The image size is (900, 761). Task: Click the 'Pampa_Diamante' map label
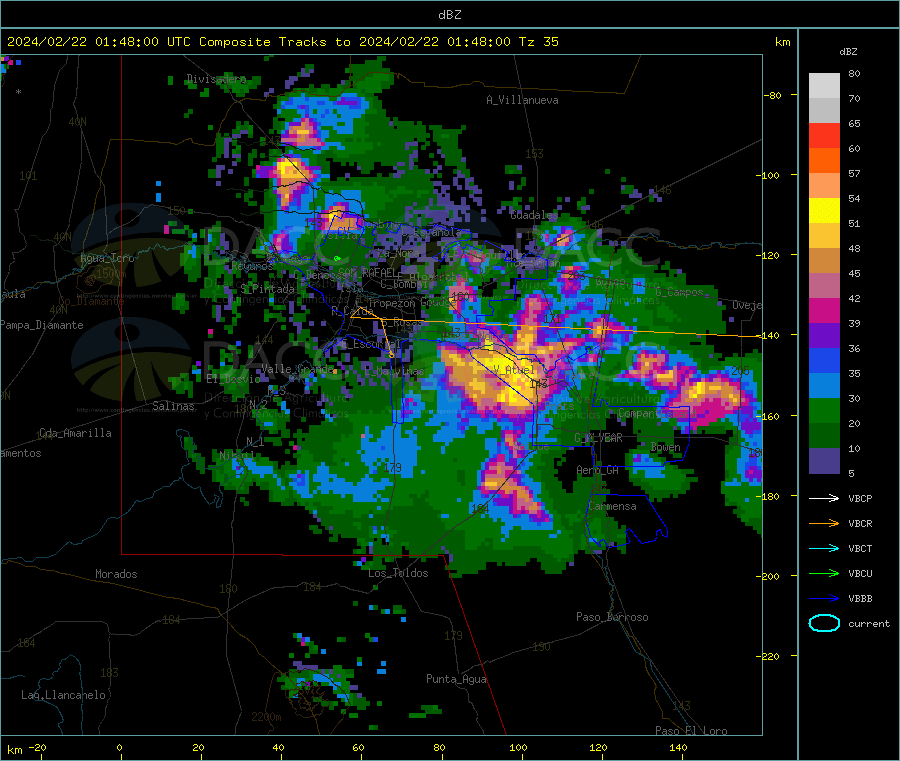coord(42,325)
